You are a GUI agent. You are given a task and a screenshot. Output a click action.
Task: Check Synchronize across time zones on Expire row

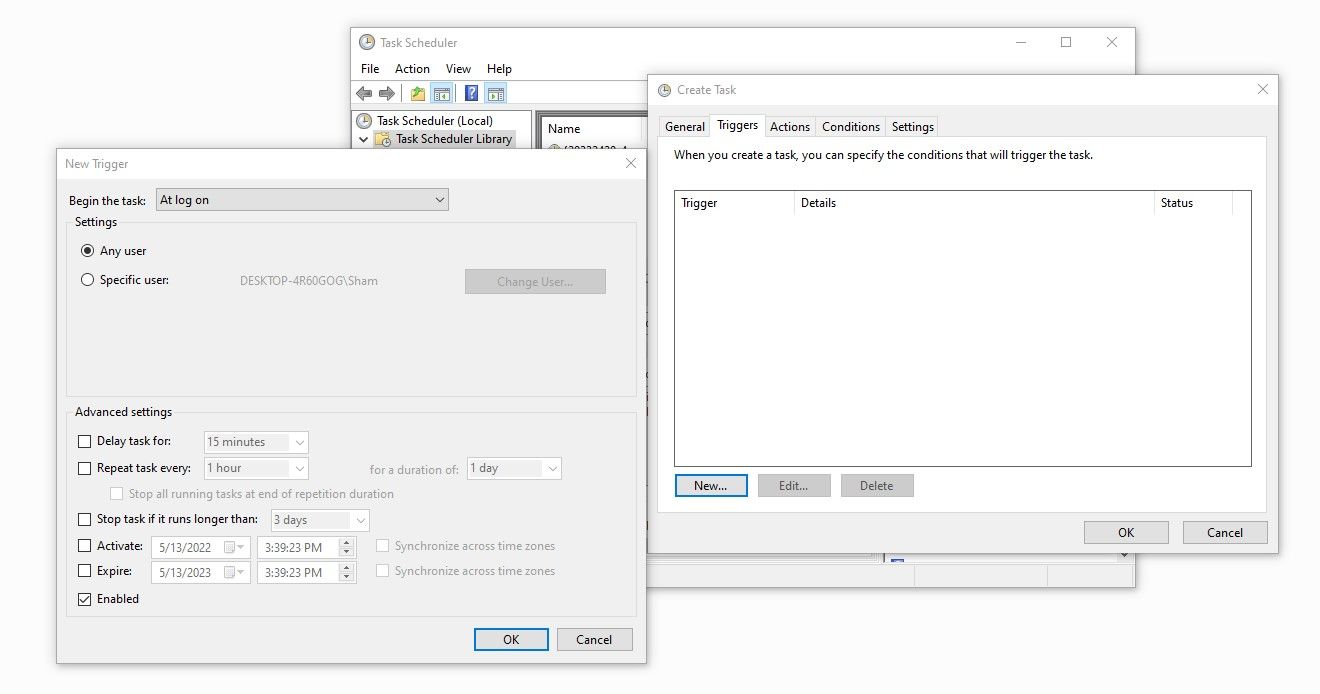coord(383,571)
